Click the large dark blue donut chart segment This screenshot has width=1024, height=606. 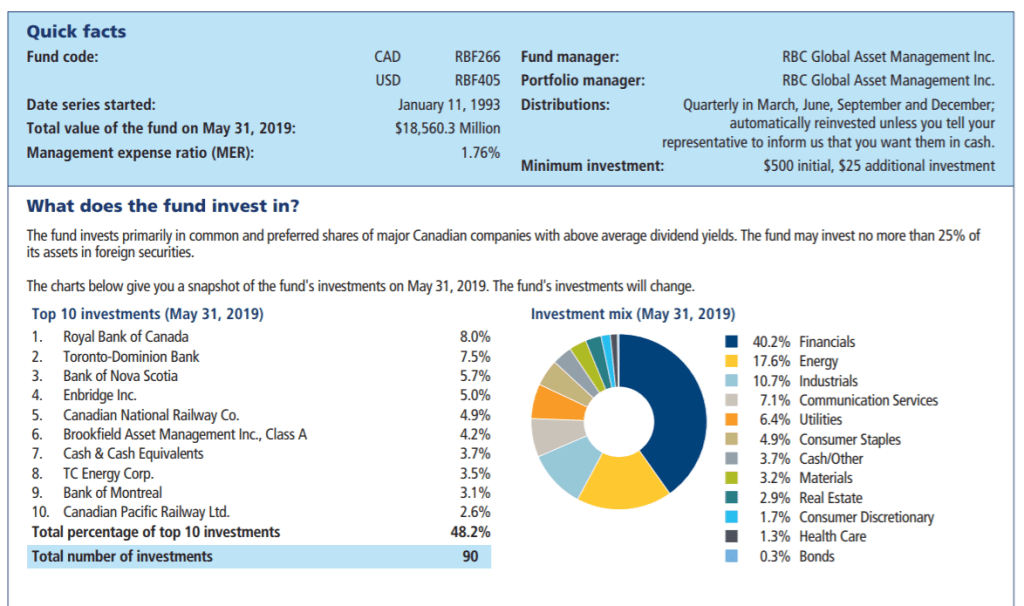tap(665, 400)
